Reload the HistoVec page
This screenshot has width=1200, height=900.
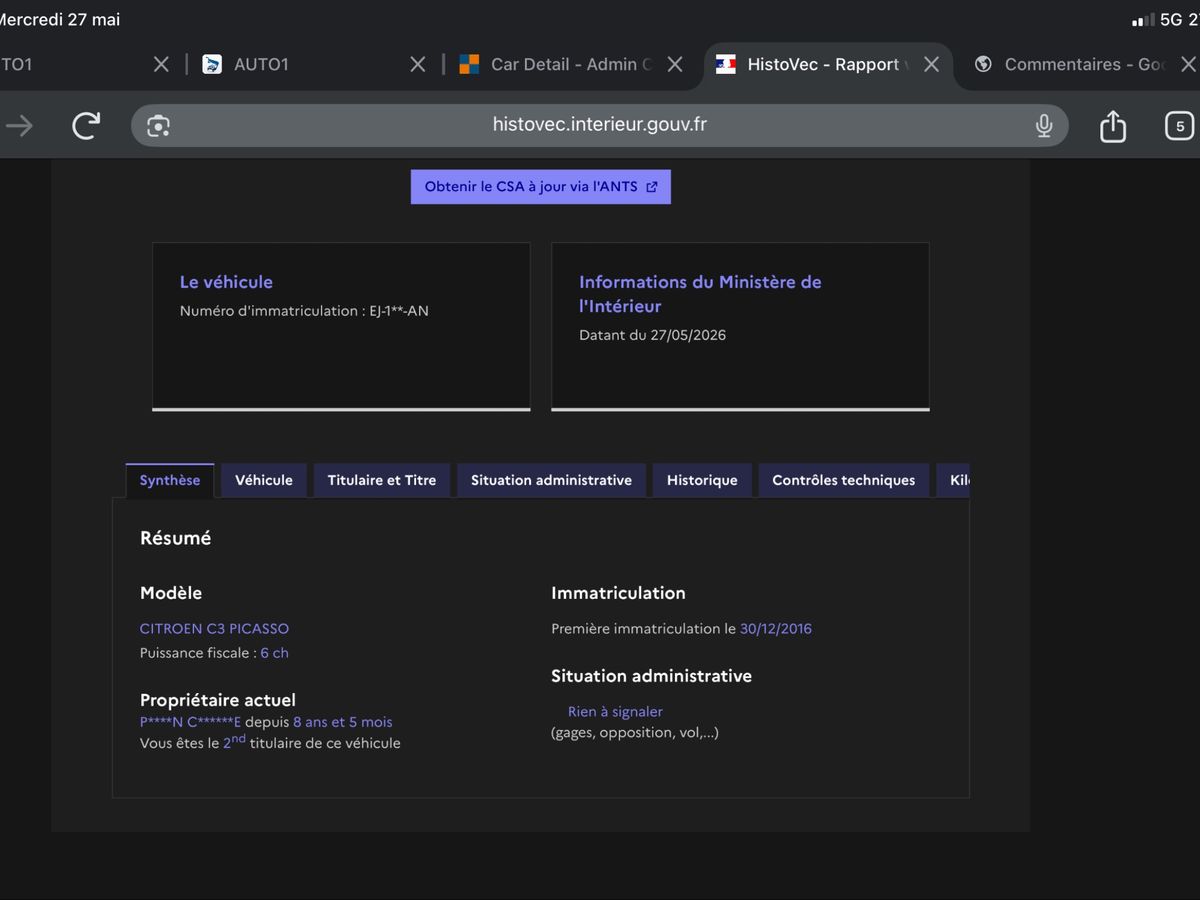[x=86, y=125]
